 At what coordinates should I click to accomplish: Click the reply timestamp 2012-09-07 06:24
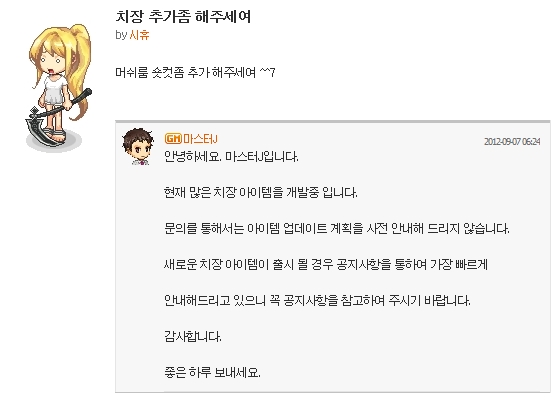pos(512,142)
